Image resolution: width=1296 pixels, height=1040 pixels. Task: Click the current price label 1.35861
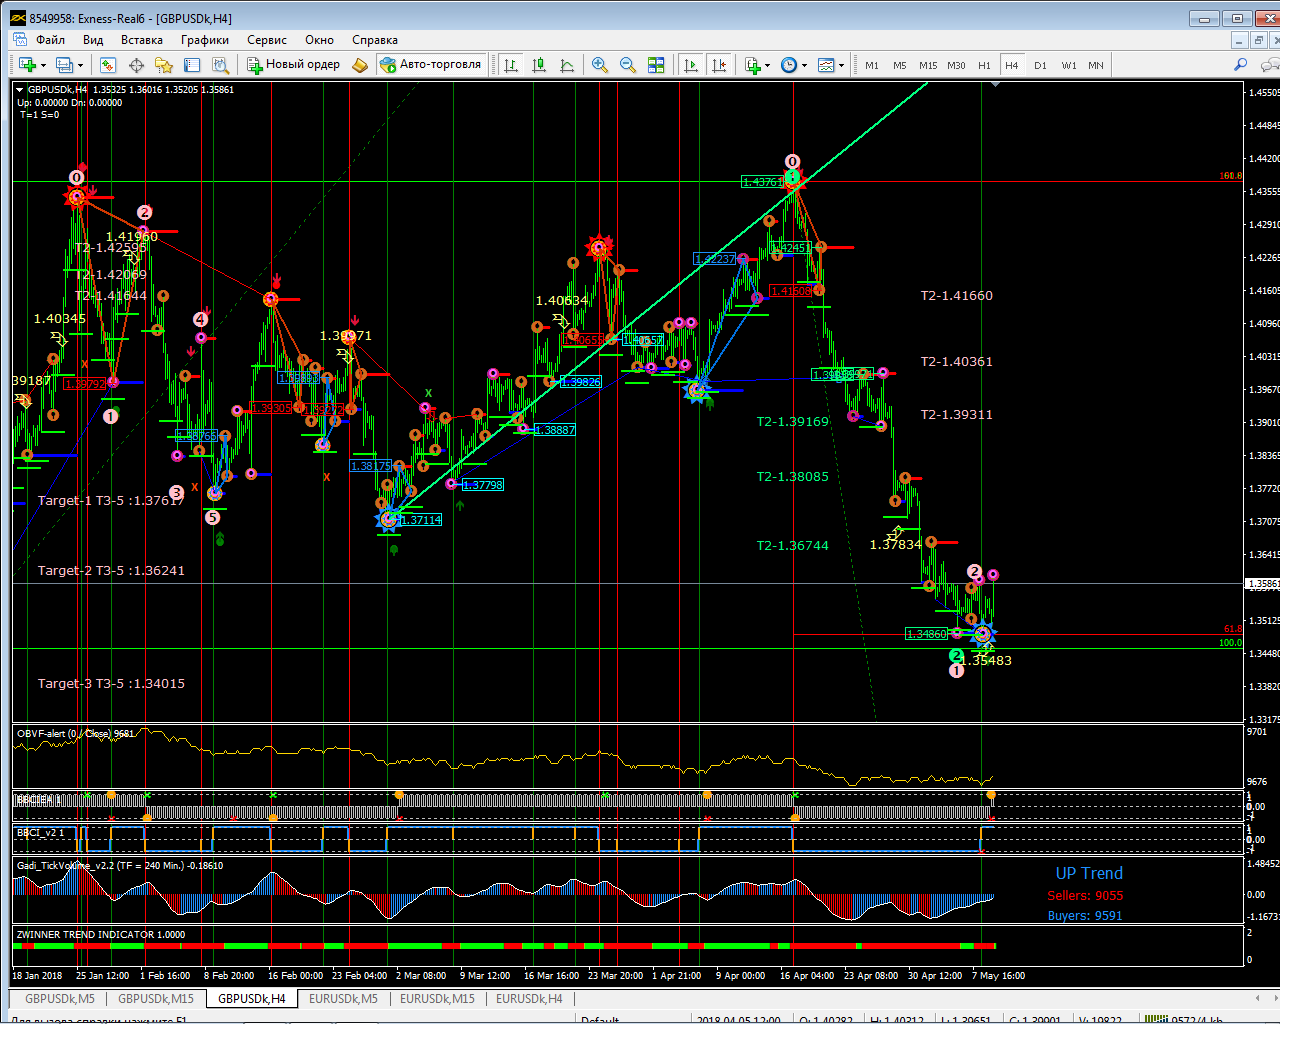1262,583
